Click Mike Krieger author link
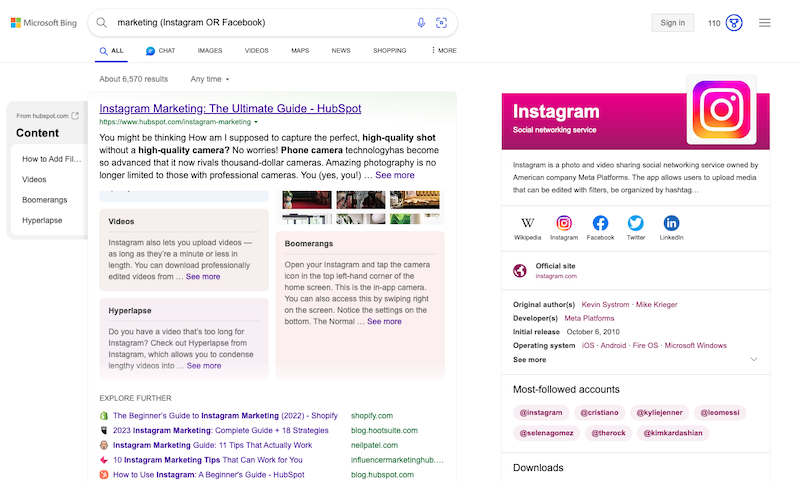The width and height of the screenshot is (800, 482). coord(656,305)
